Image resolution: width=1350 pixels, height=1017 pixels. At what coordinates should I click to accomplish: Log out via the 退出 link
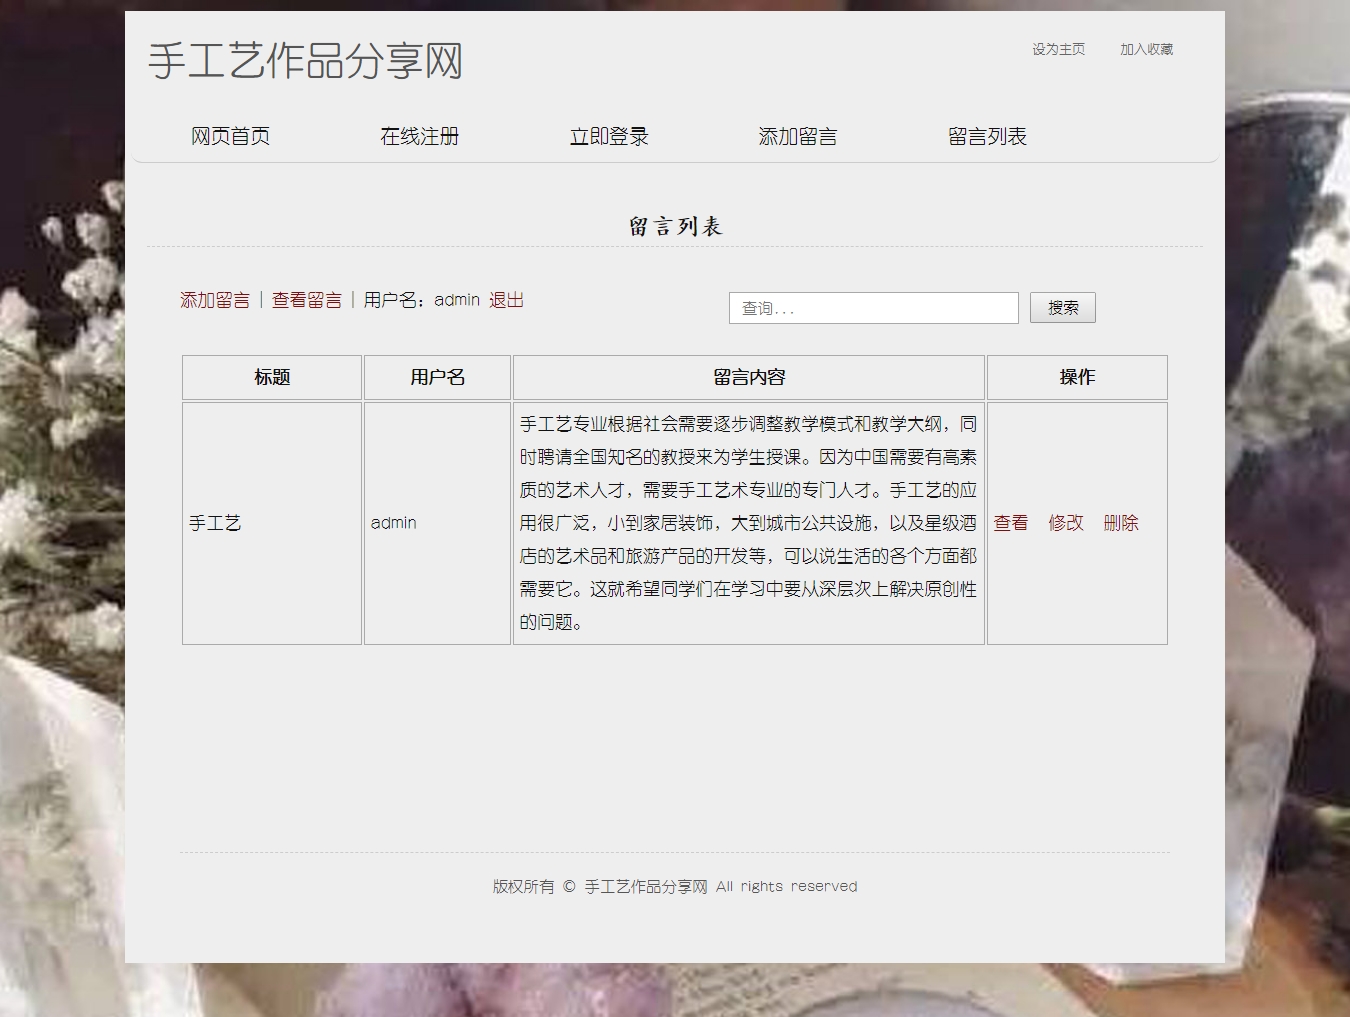(506, 300)
